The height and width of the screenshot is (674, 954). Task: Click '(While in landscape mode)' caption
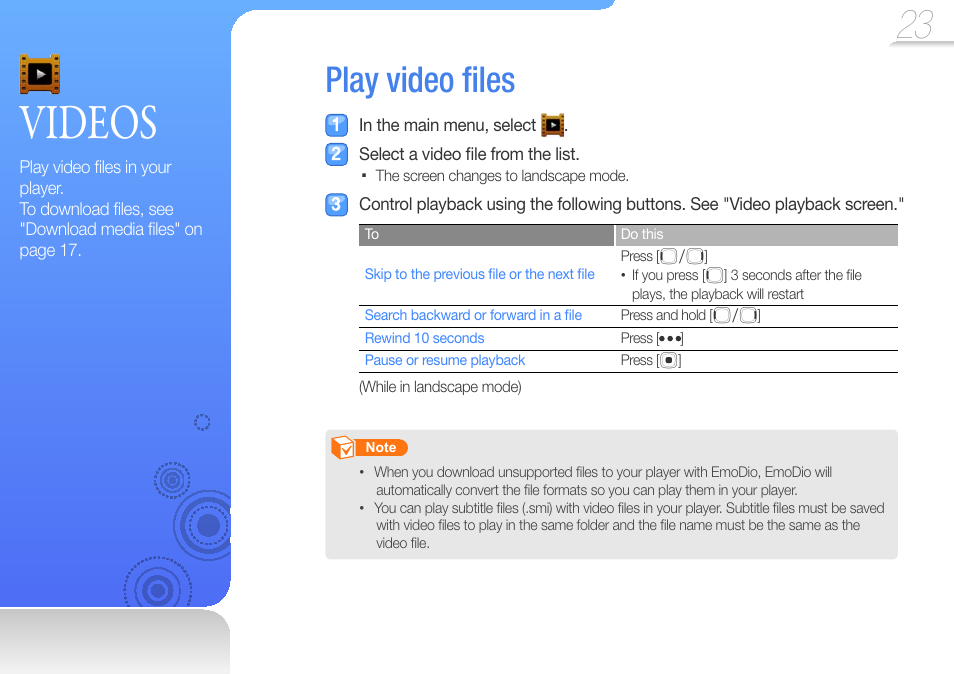pyautogui.click(x=440, y=387)
